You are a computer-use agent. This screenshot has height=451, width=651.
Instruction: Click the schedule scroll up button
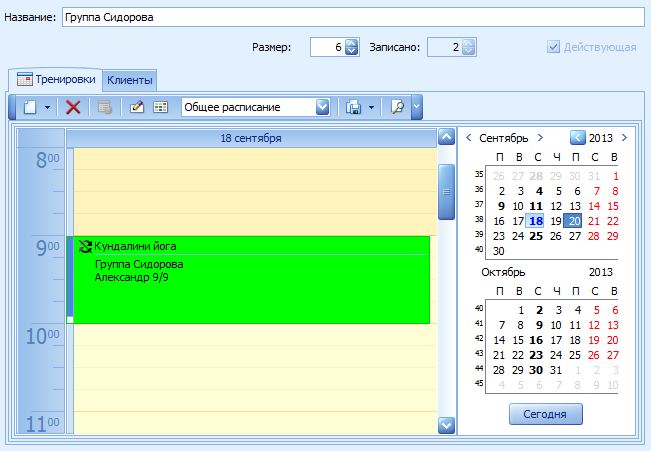446,137
